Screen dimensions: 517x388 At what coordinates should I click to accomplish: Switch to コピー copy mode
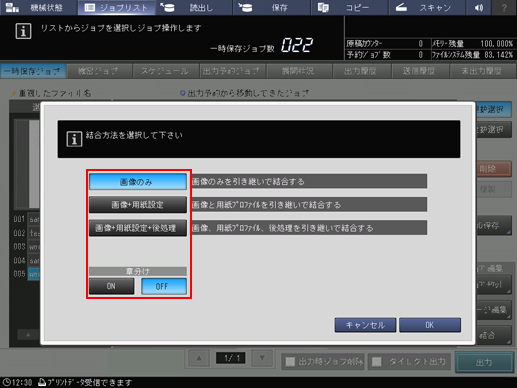pos(349,7)
